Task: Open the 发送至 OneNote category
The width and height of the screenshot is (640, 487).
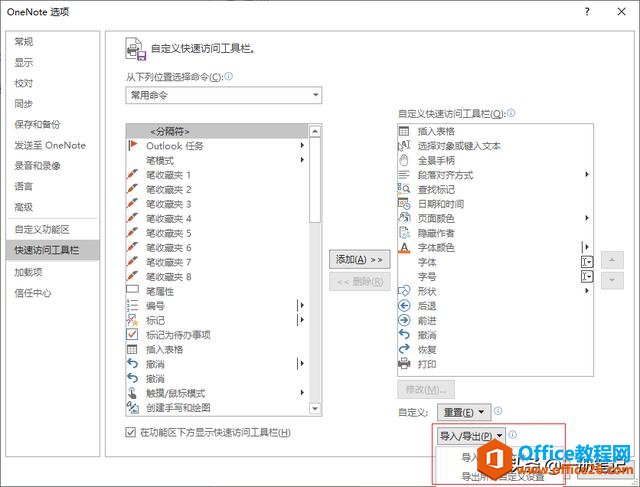Action: tap(53, 145)
